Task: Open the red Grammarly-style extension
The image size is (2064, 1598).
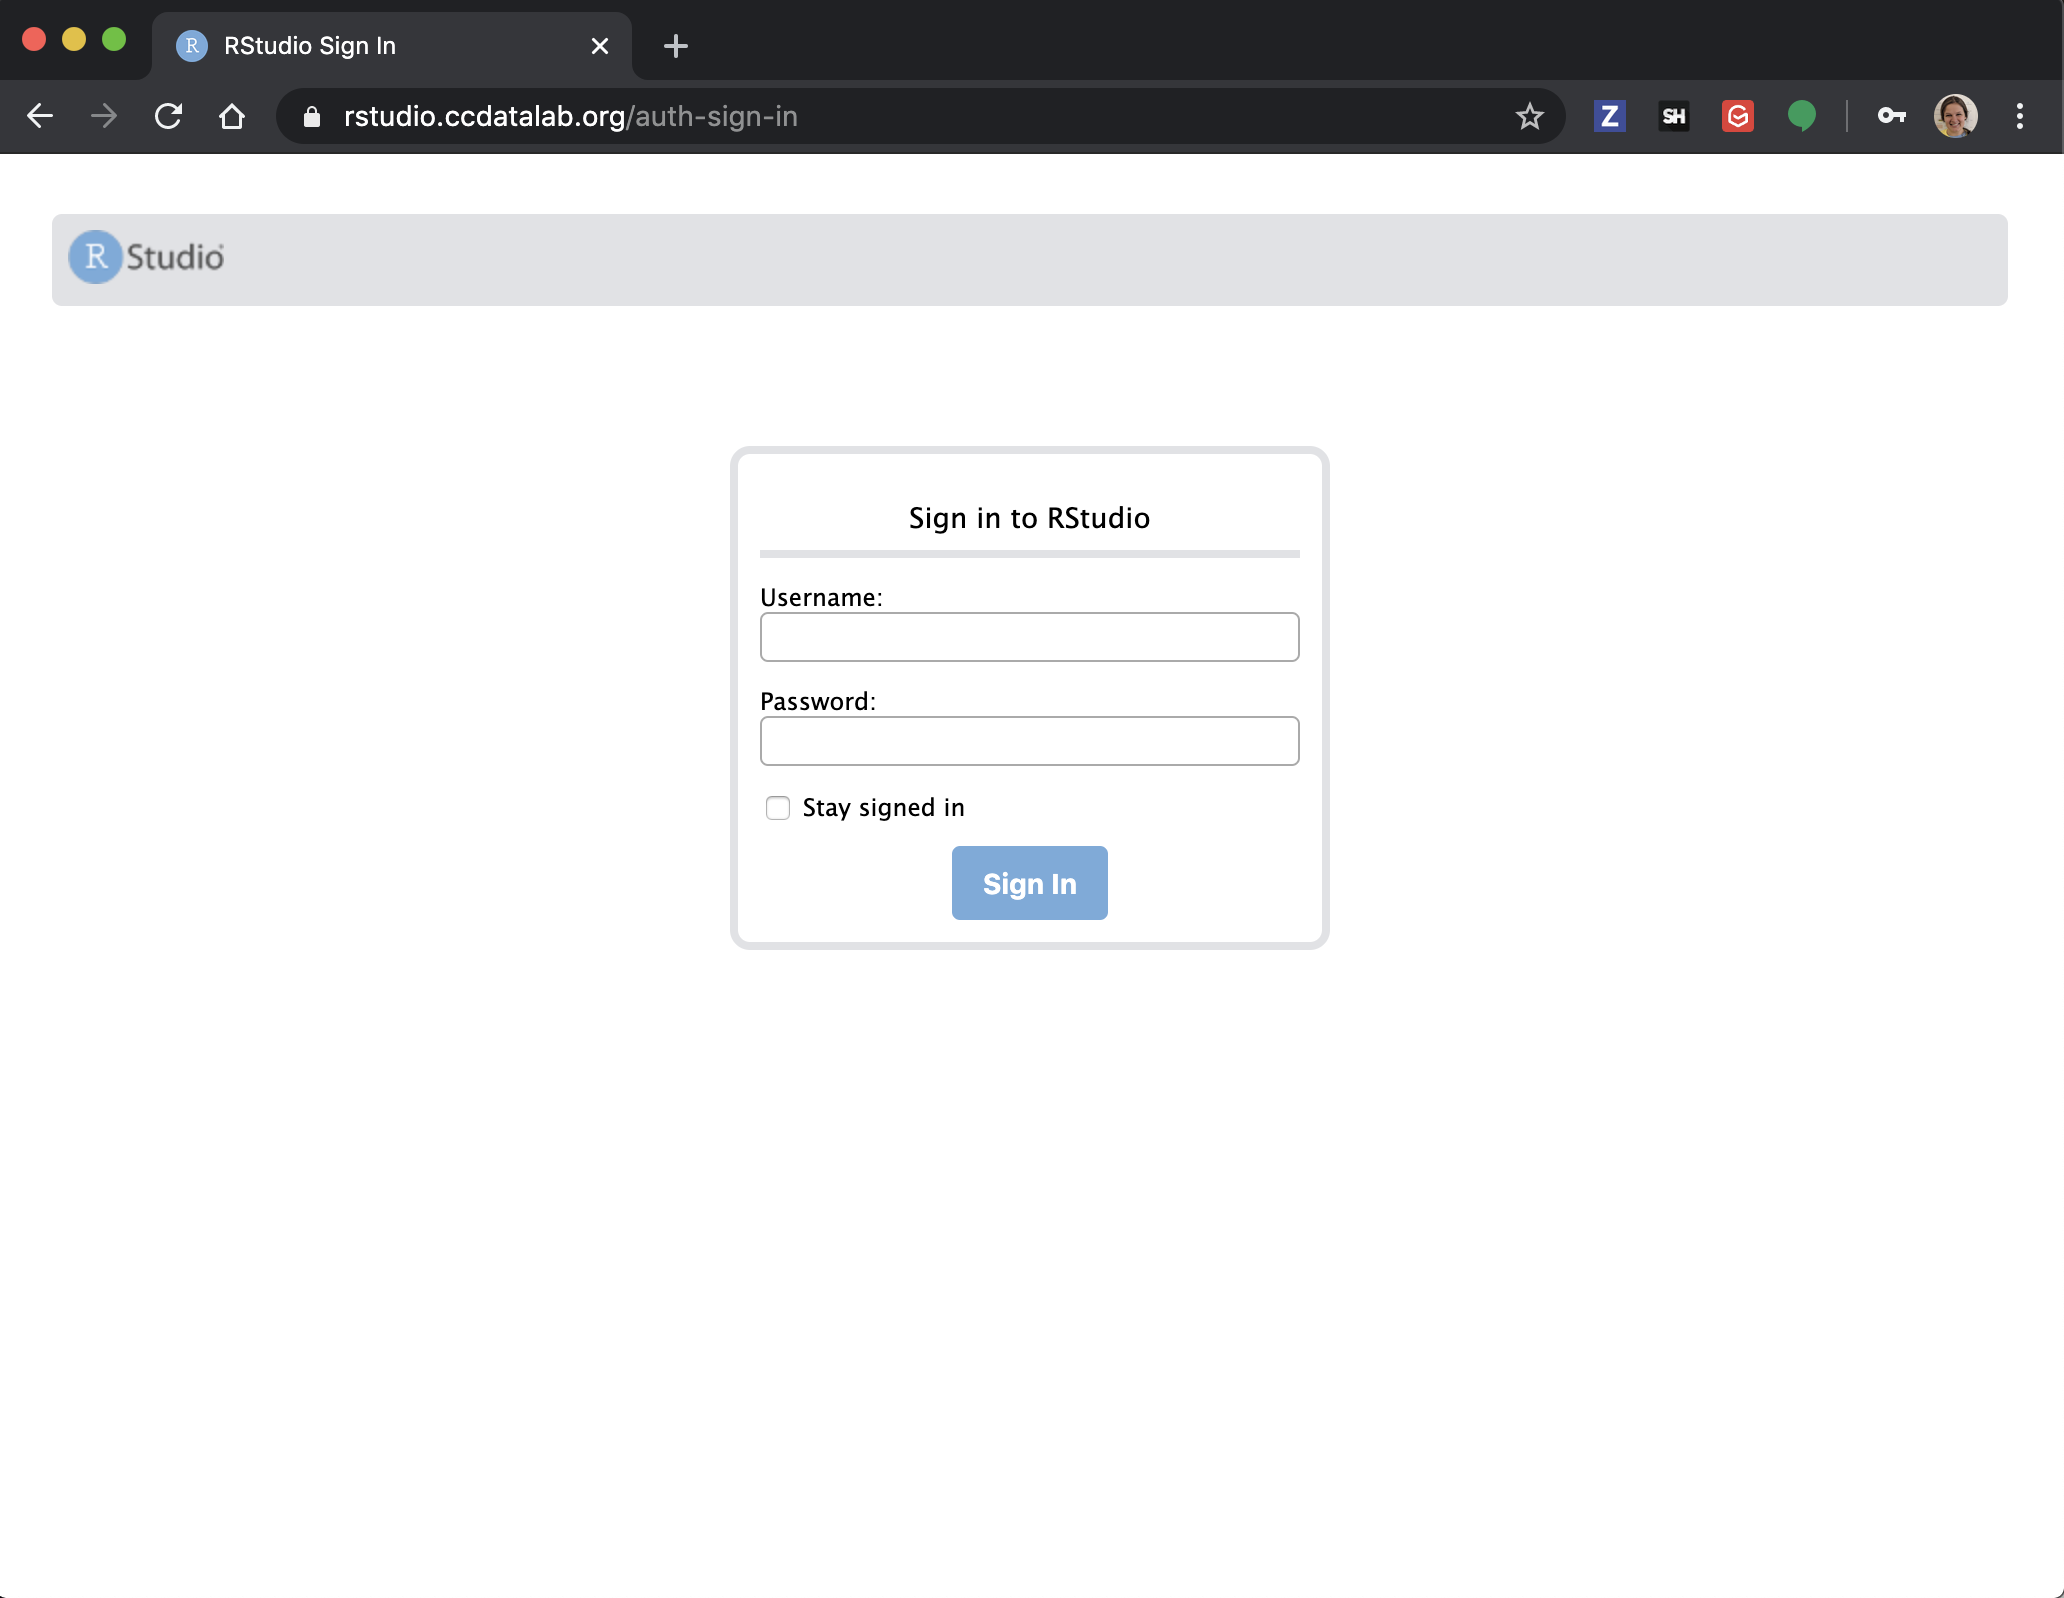Action: pyautogui.click(x=1737, y=116)
